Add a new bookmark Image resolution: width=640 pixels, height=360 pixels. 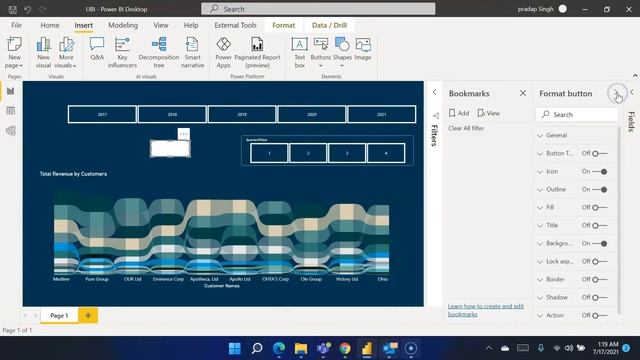click(459, 113)
